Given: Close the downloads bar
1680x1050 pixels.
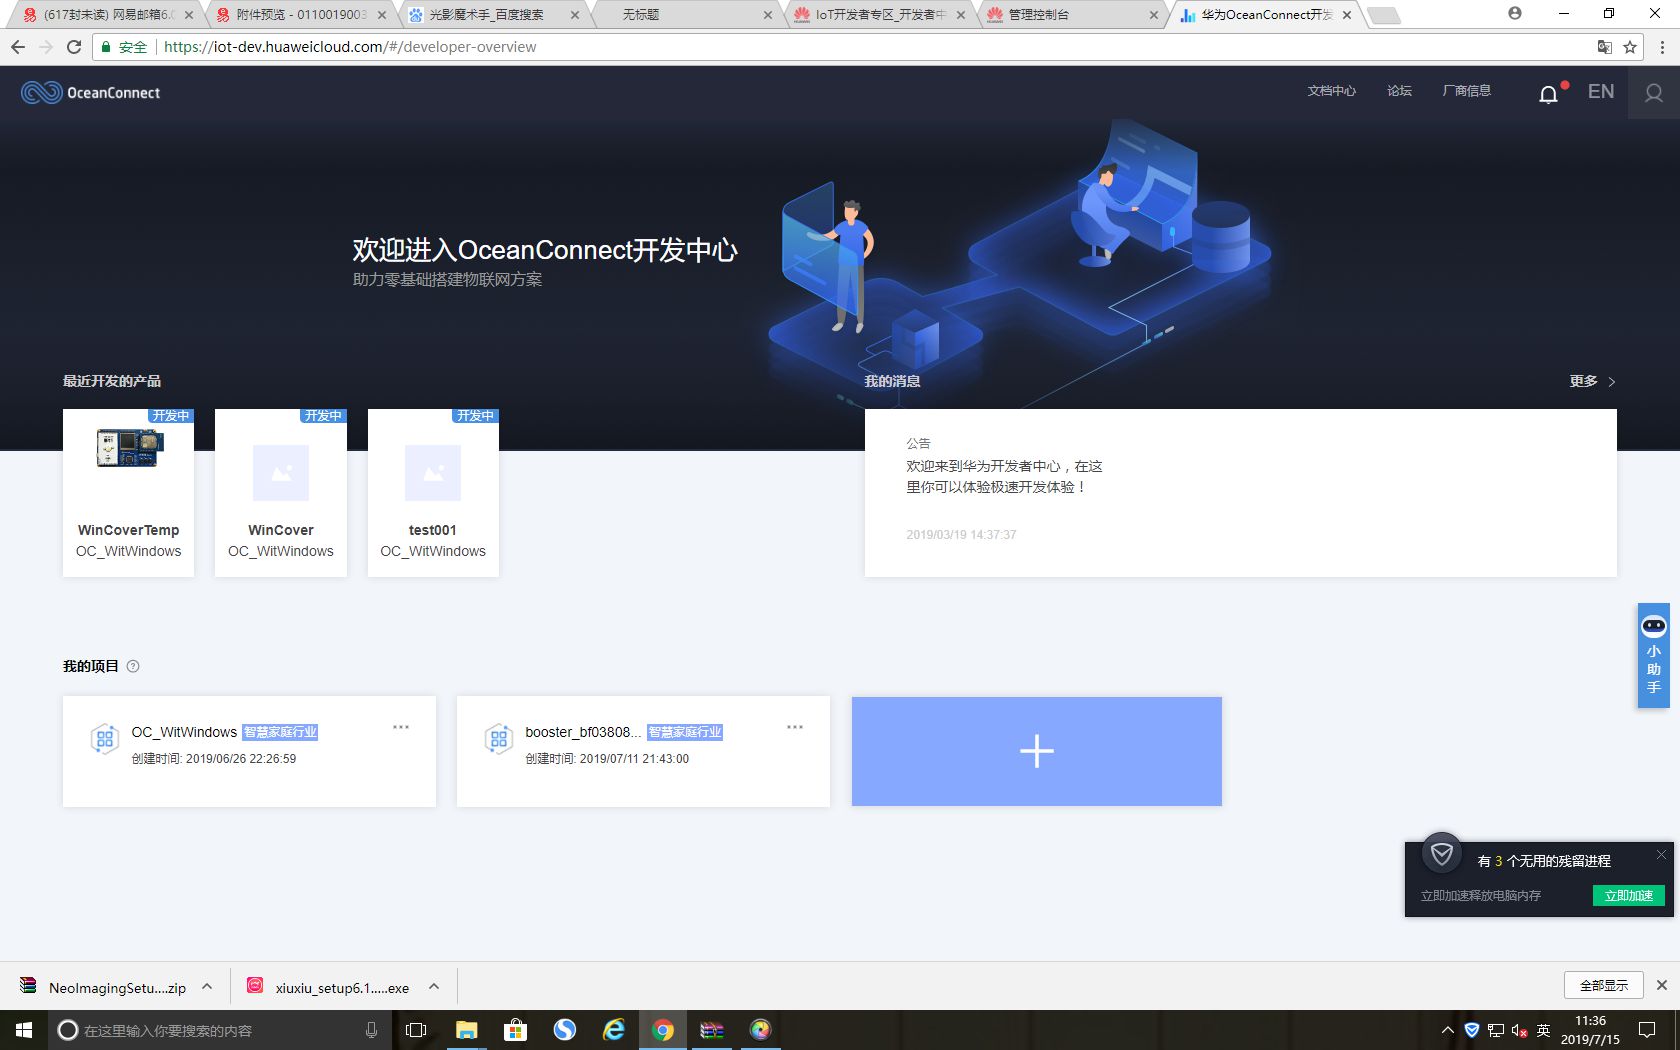Looking at the screenshot, I should click(1662, 985).
